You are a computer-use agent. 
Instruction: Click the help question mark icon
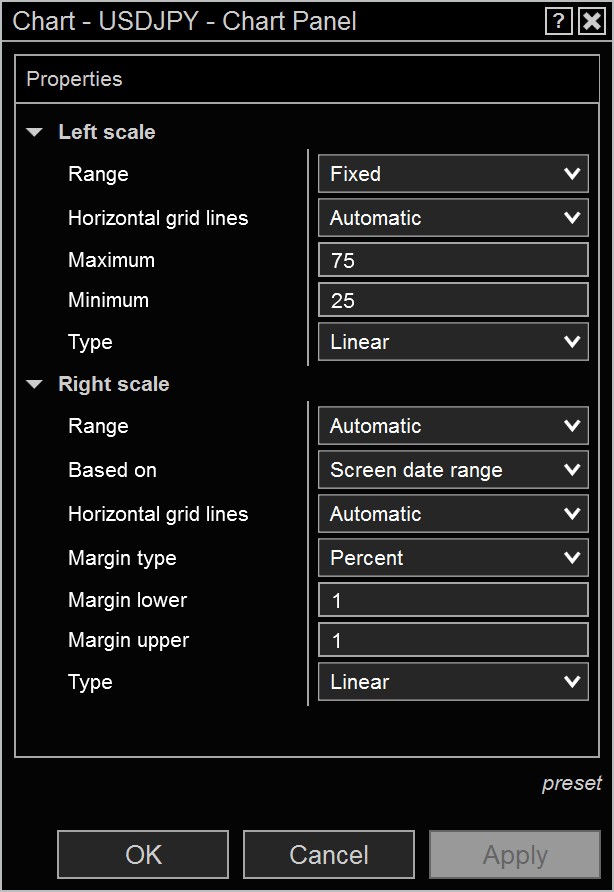pyautogui.click(x=558, y=21)
